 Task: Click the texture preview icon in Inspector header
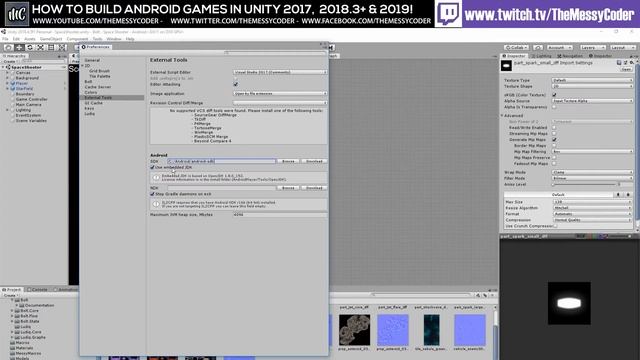pyautogui.click(x=507, y=66)
